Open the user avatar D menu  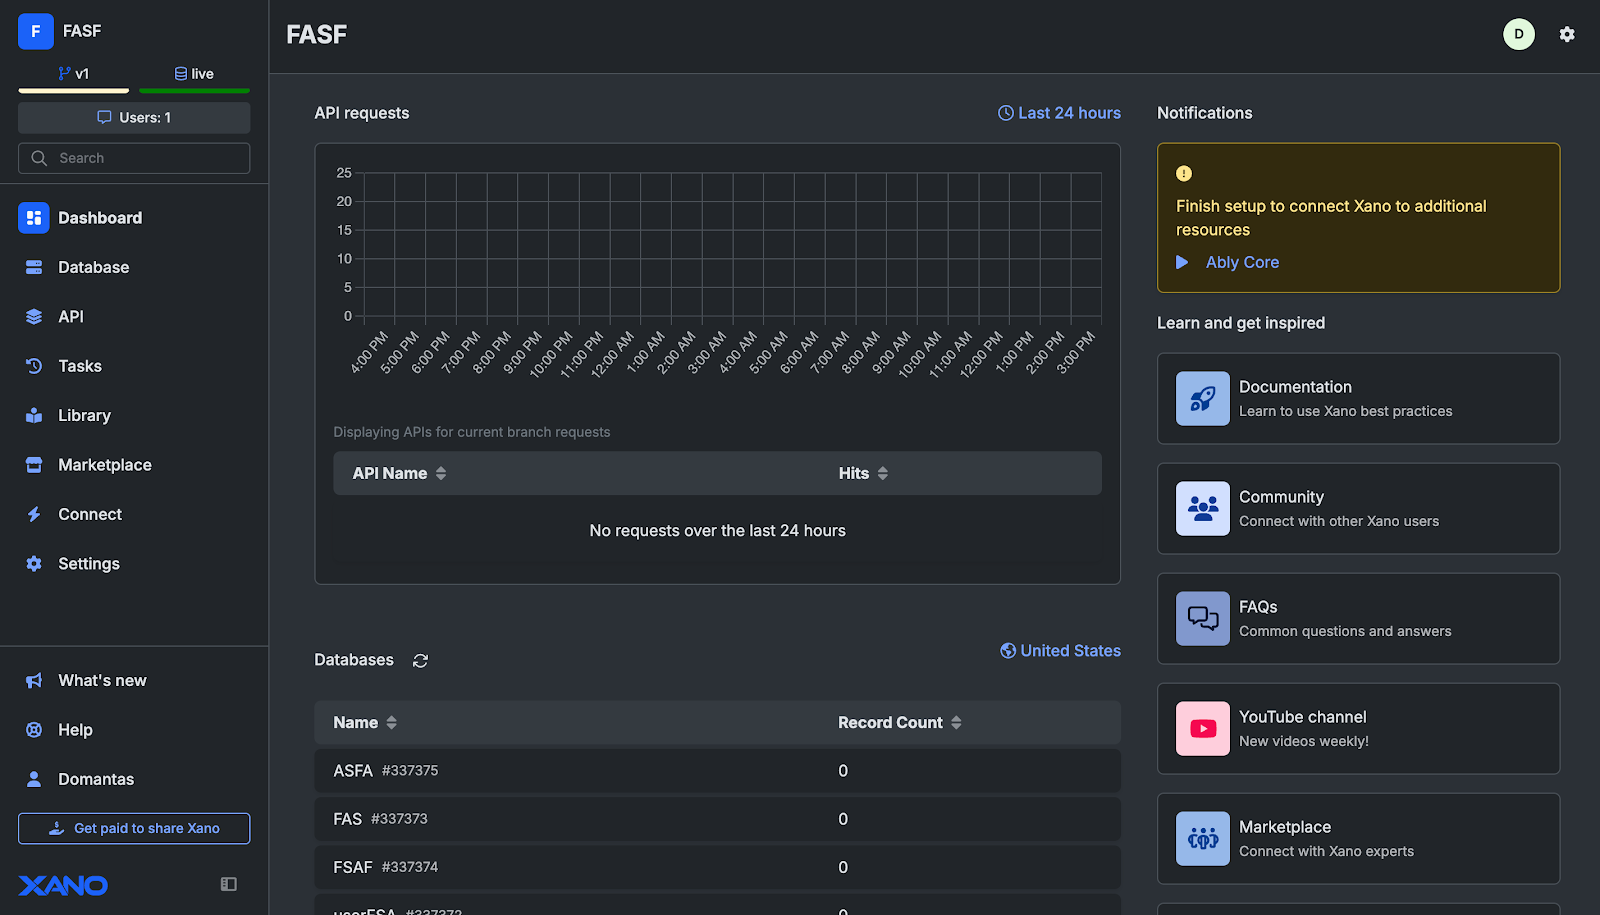1519,34
